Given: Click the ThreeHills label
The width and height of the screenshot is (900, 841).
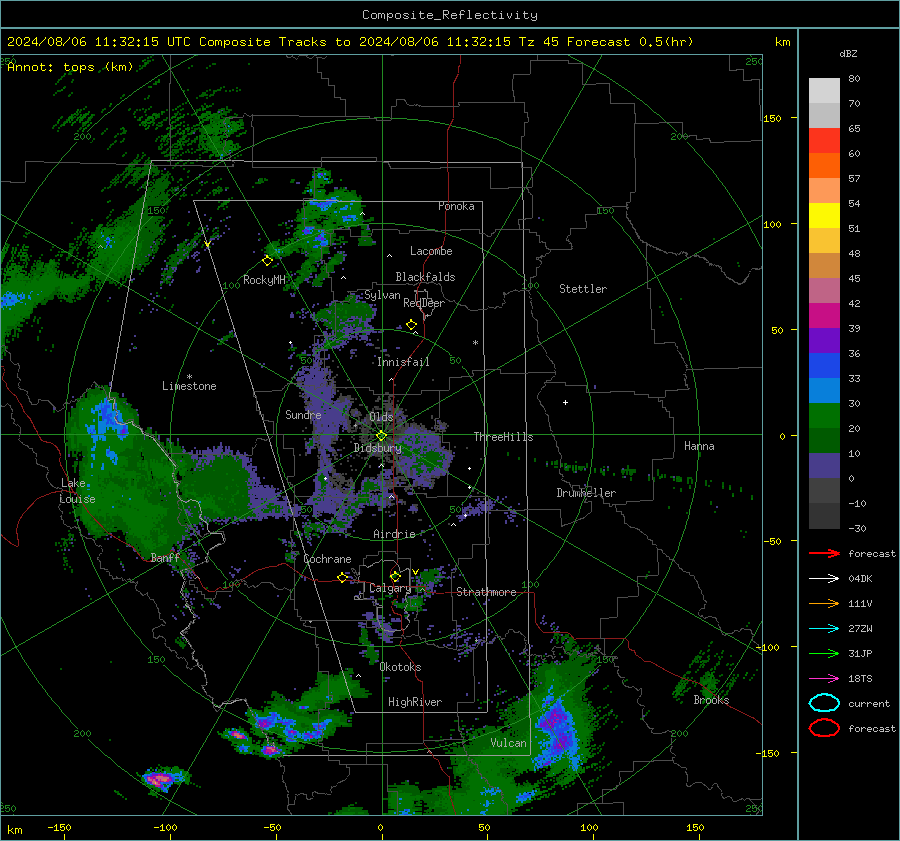Looking at the screenshot, I should 503,437.
